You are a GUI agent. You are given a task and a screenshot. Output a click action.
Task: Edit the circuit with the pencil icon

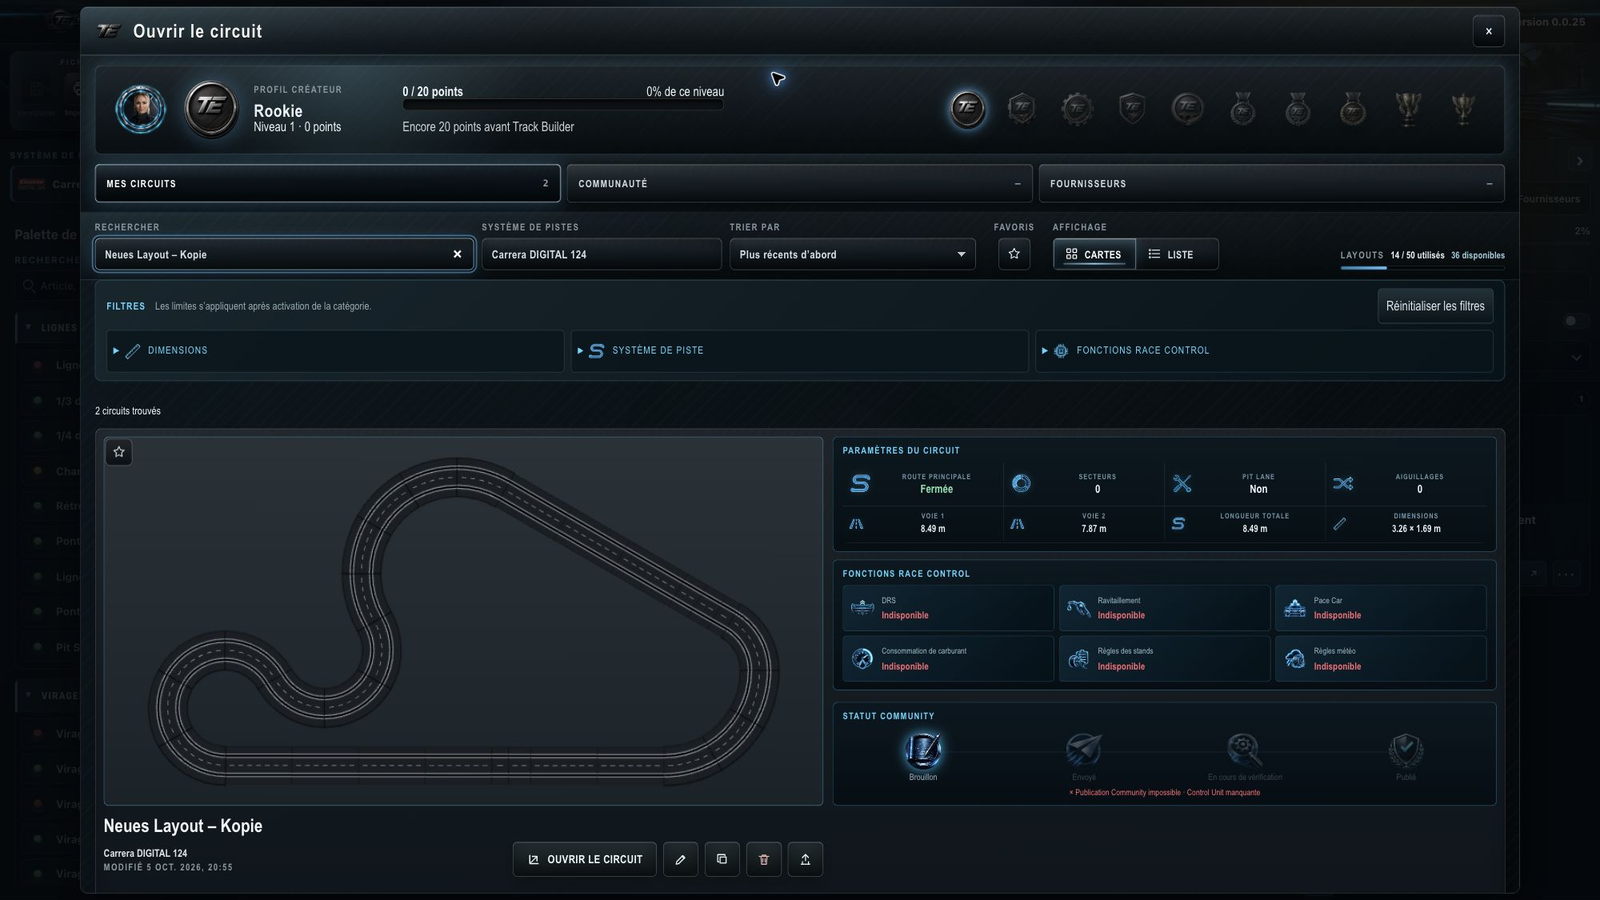click(680, 859)
